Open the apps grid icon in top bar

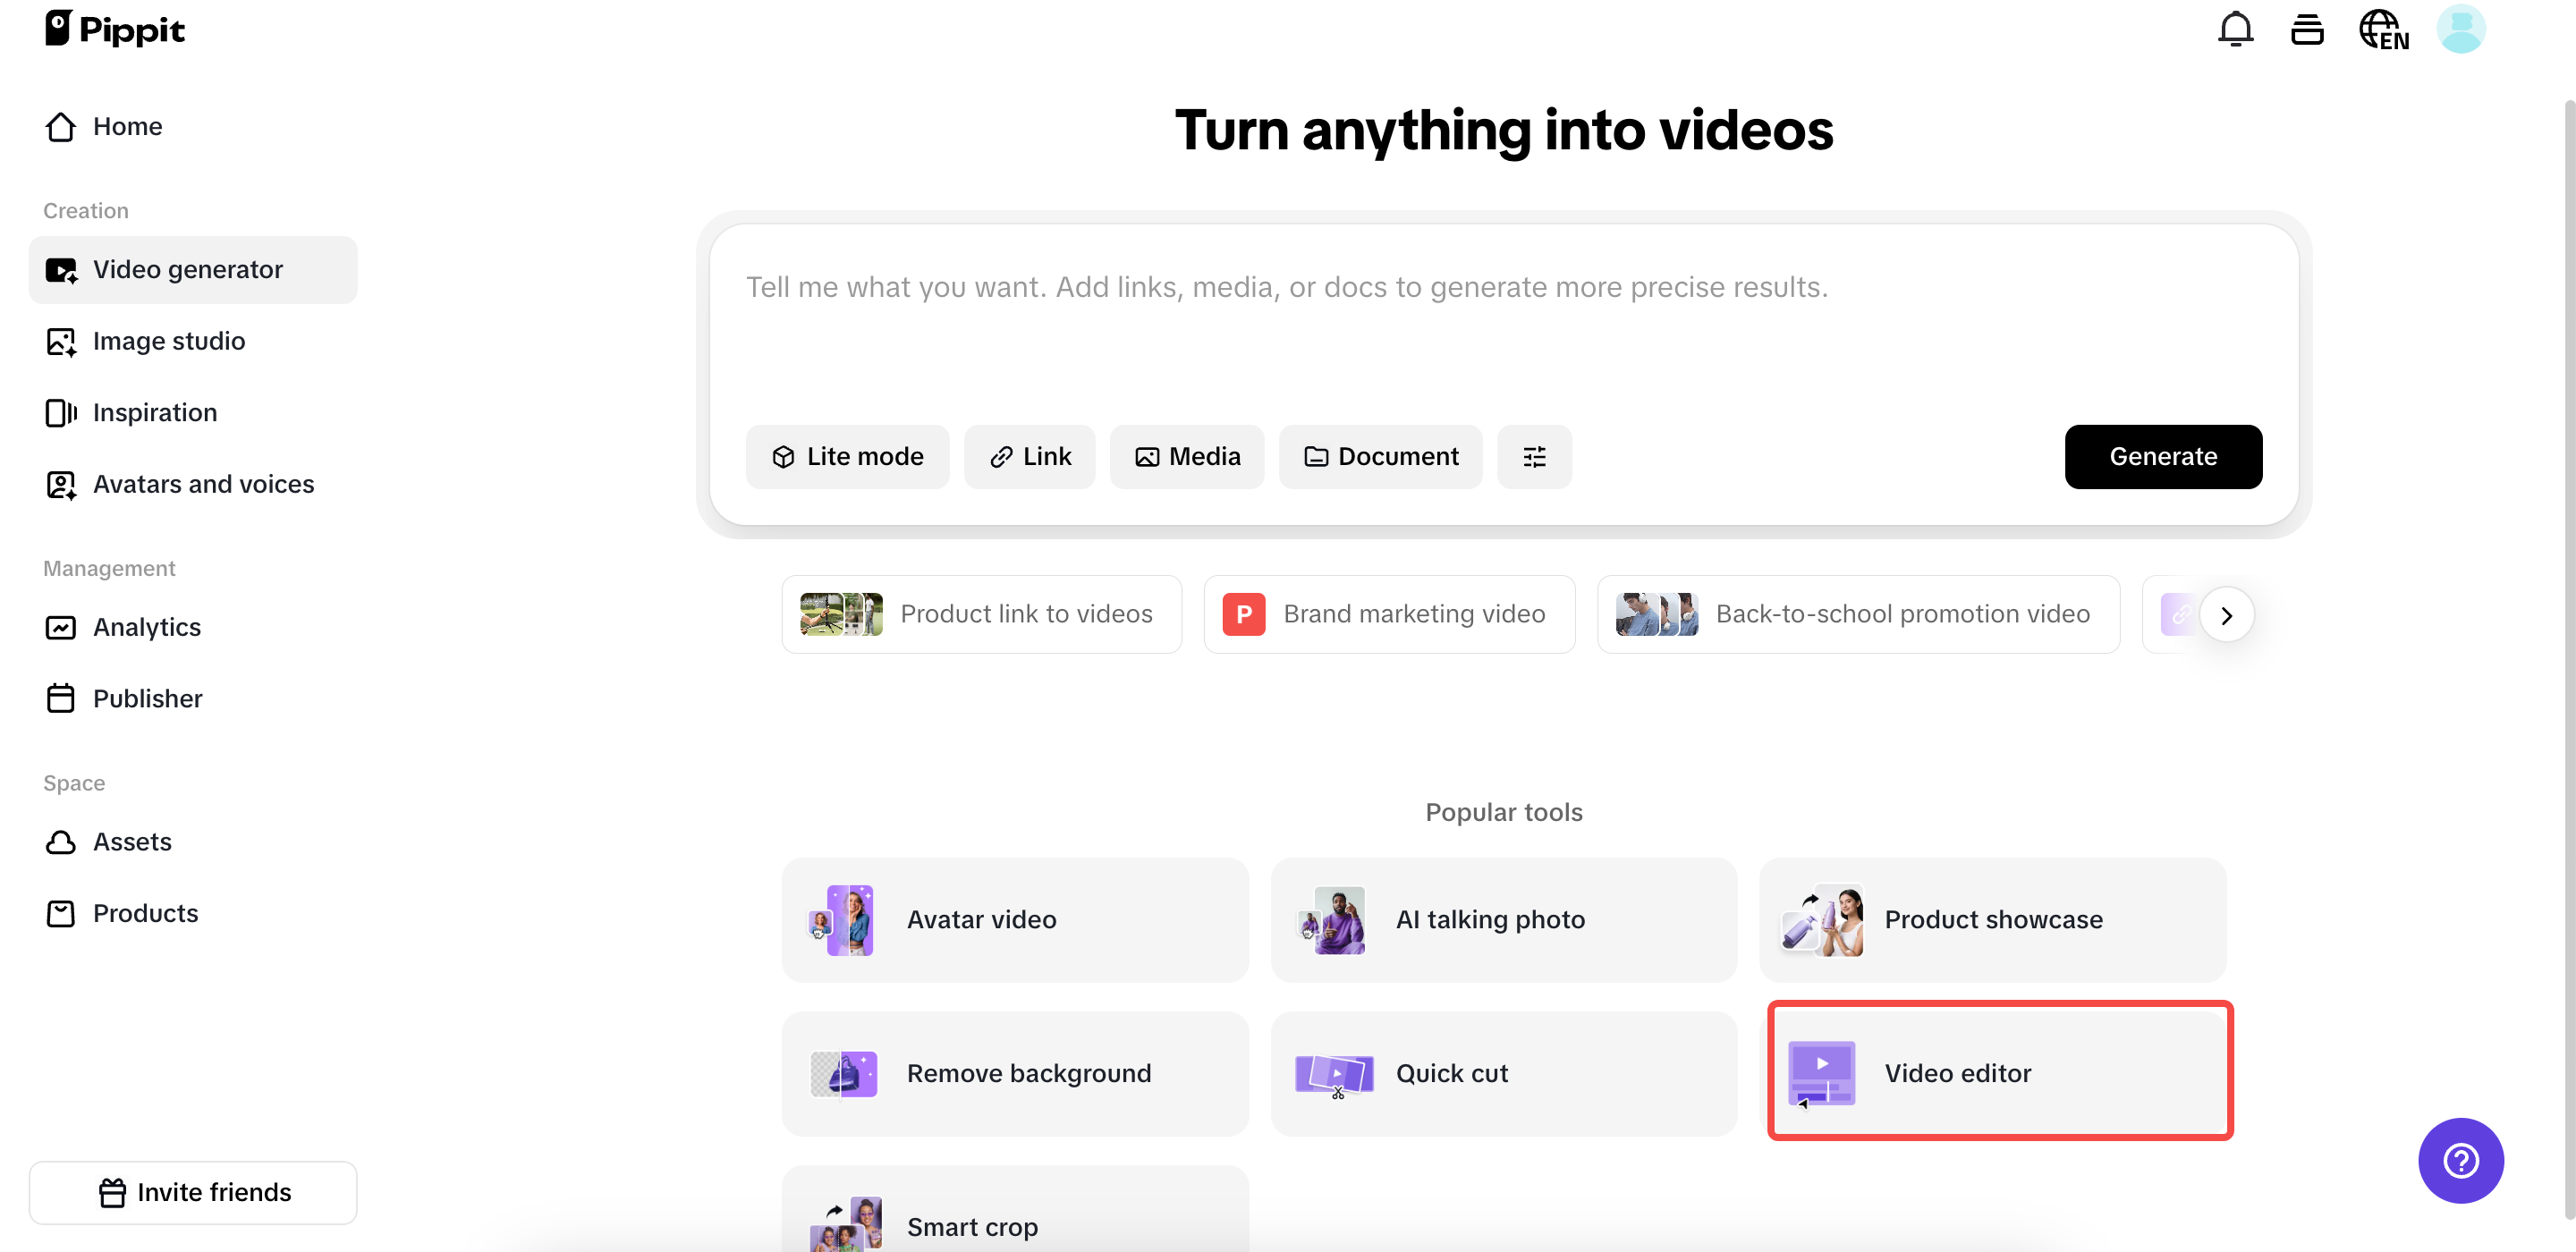pos(2307,28)
